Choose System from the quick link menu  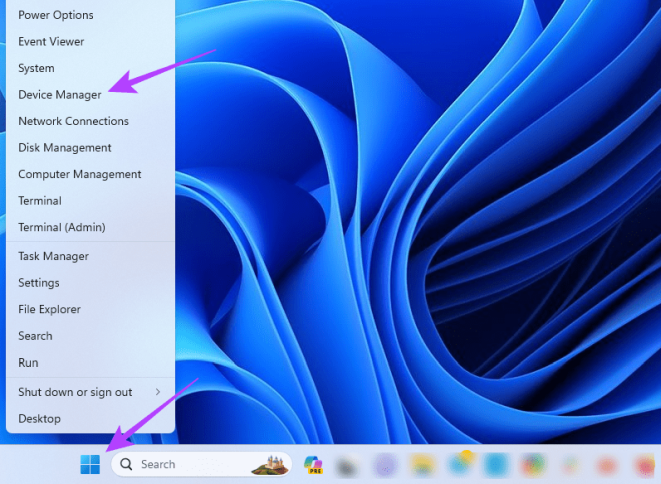[x=36, y=68]
